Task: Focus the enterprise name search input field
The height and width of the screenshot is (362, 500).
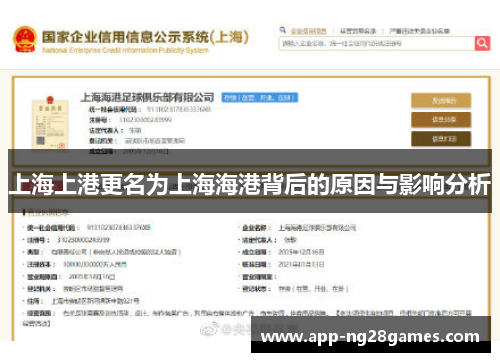Action: 377,43
